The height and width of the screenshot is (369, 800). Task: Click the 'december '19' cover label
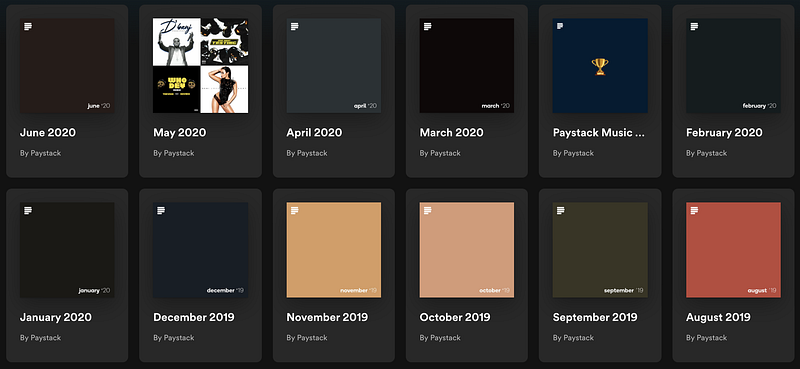tap(225, 290)
